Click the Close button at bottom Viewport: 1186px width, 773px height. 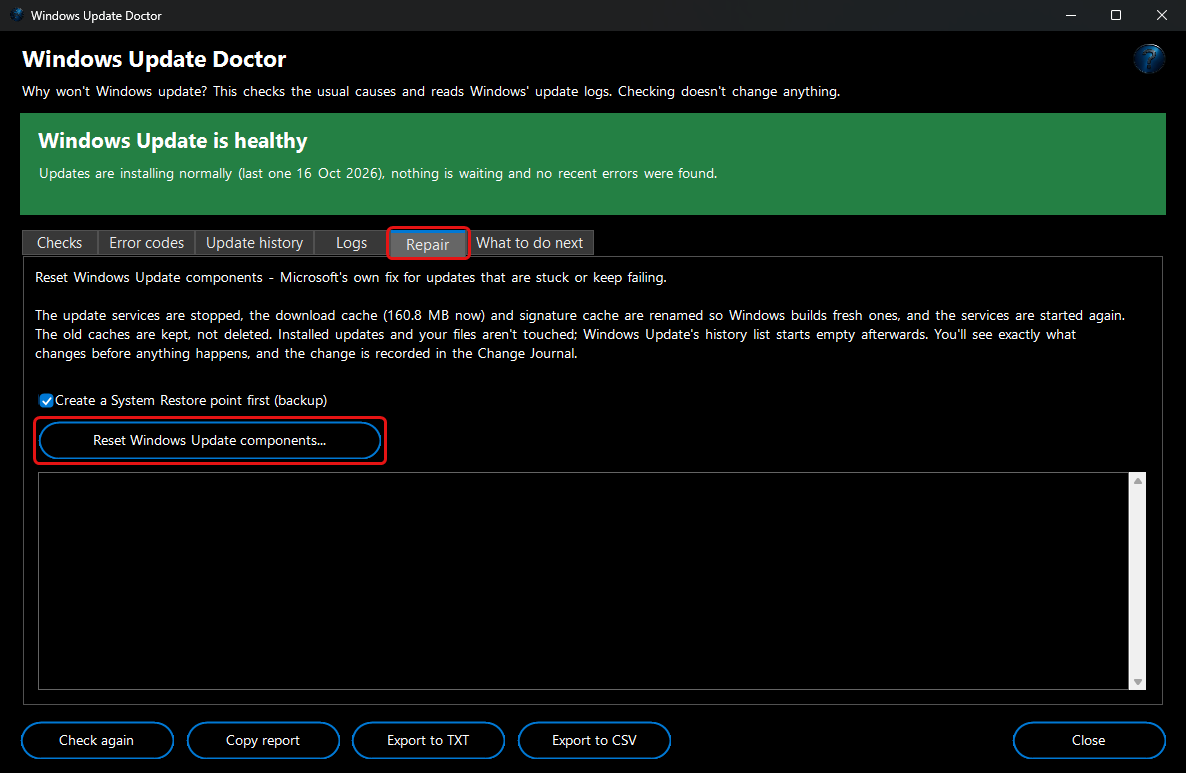[x=1088, y=740]
